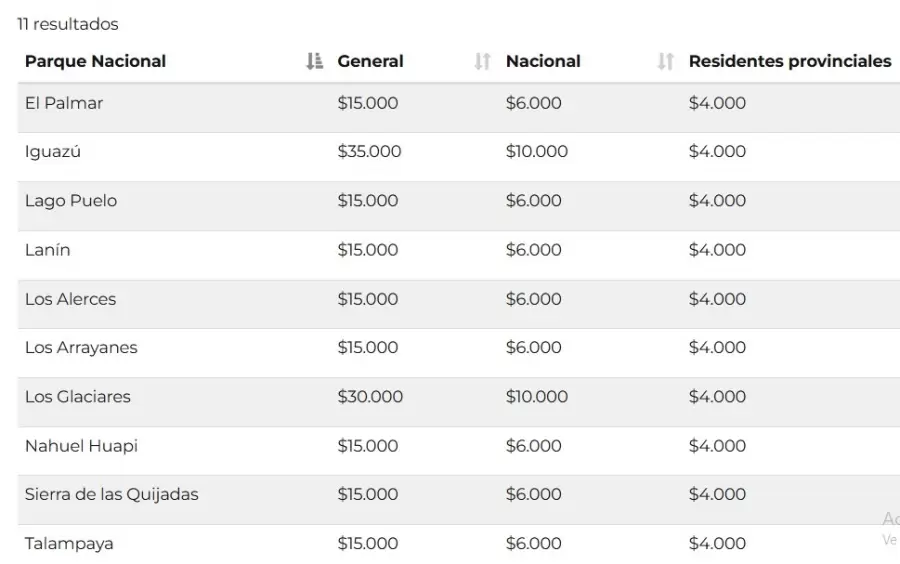Click Iguazú general price $35.000
The height and width of the screenshot is (564, 900).
369,152
